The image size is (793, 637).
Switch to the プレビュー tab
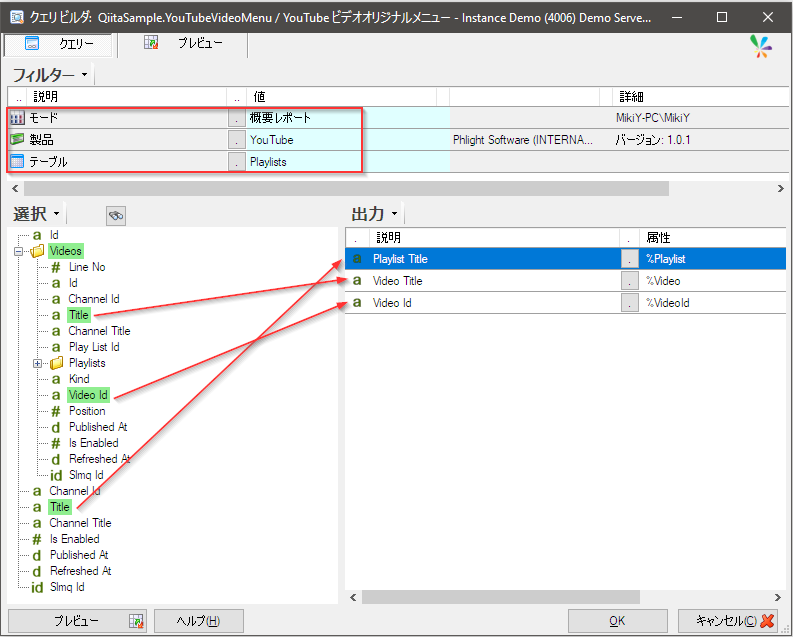pos(183,43)
